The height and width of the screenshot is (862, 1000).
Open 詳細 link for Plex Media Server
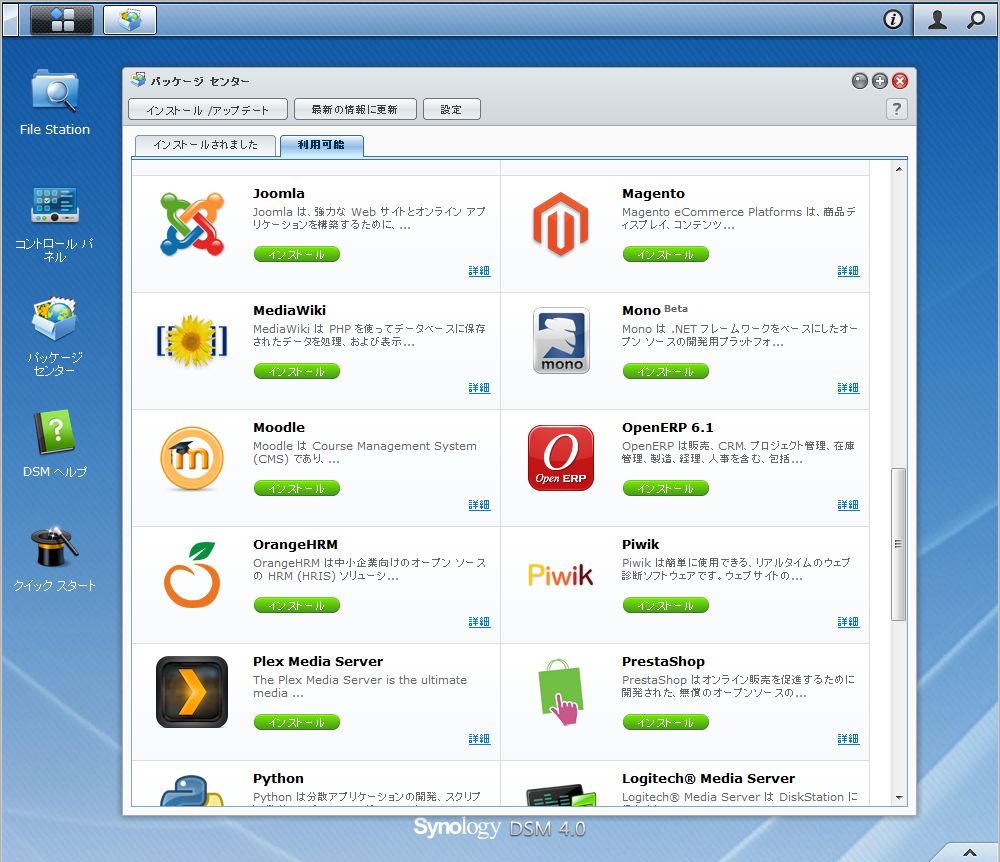(479, 739)
